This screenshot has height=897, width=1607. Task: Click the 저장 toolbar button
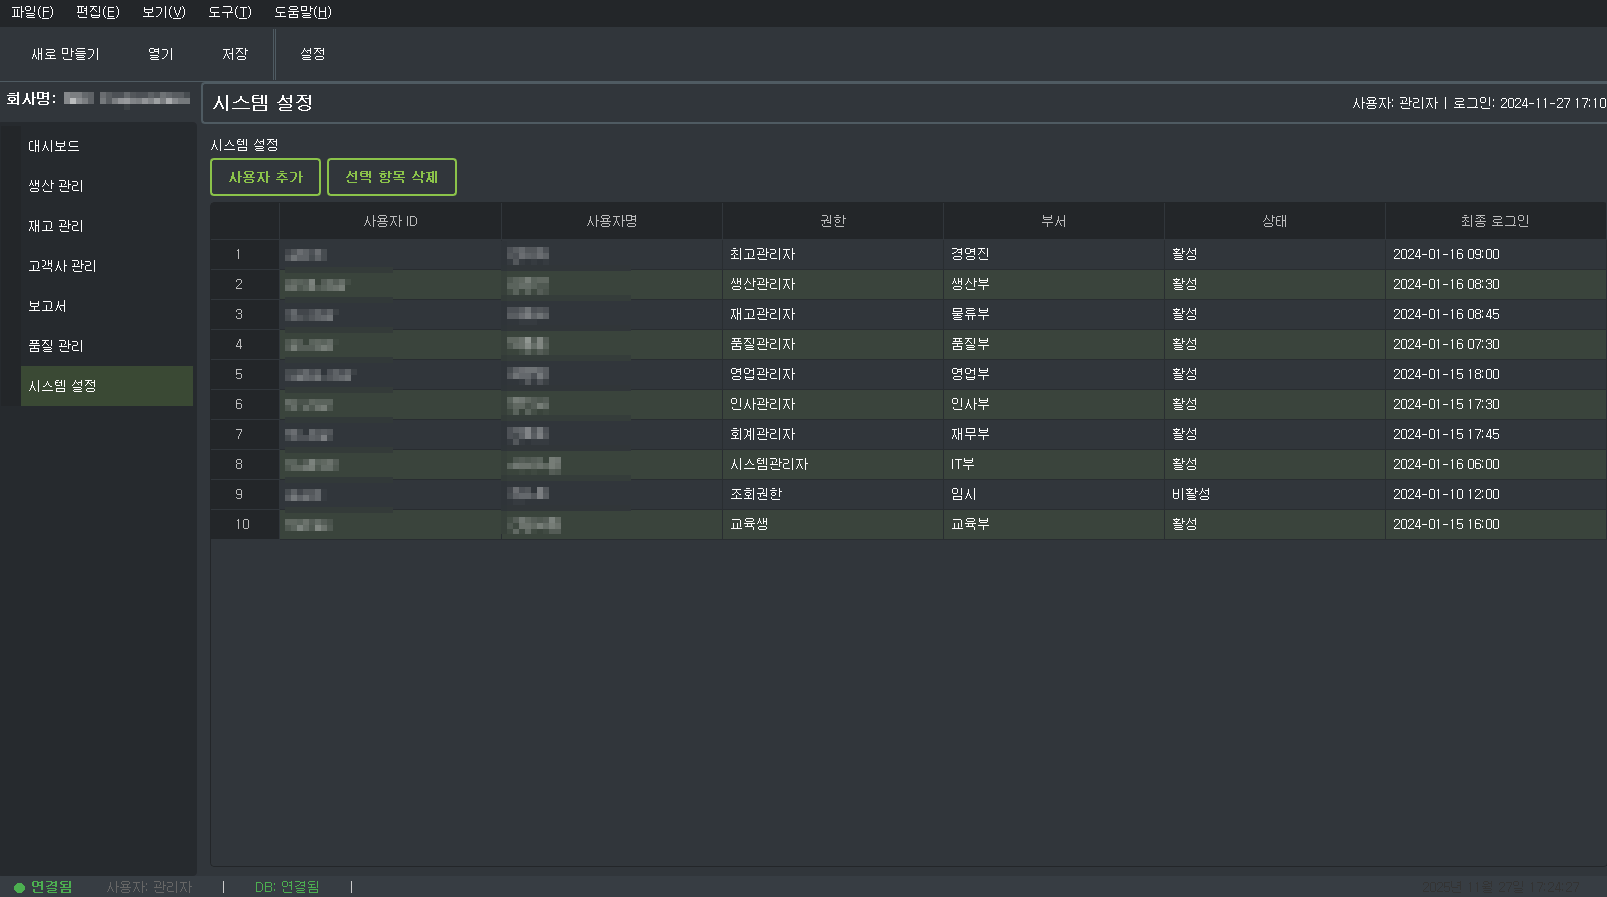coord(235,54)
